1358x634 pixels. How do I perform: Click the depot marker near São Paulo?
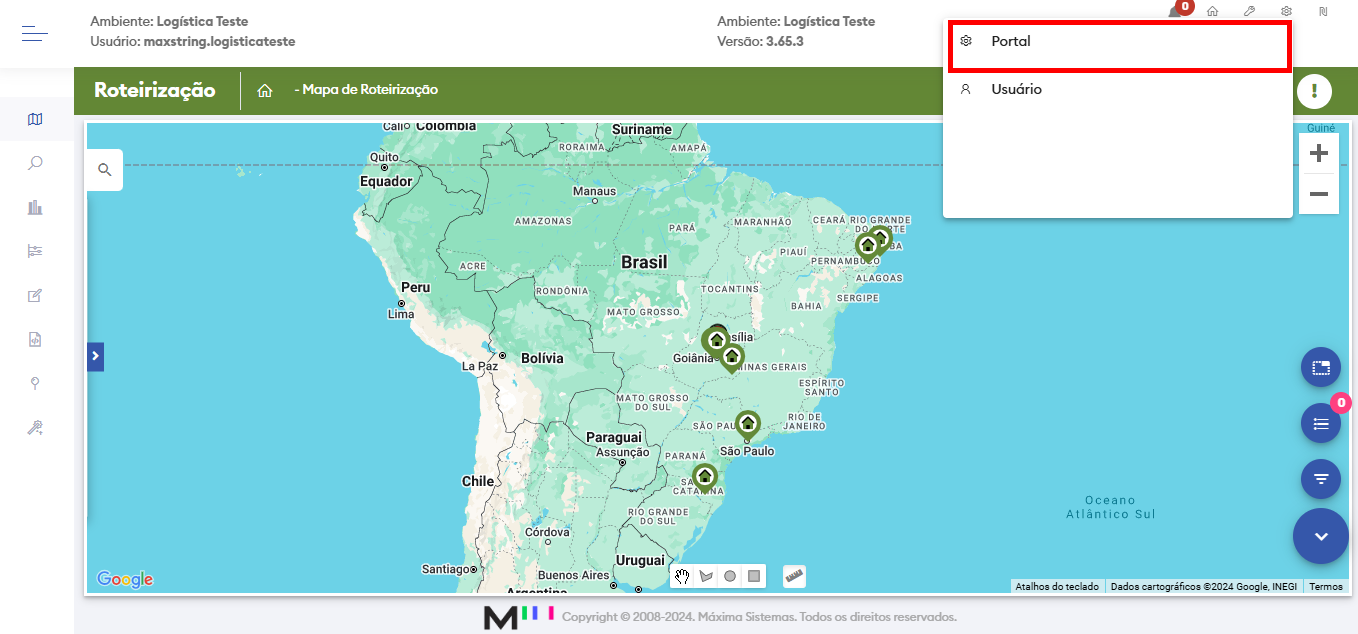pos(748,426)
